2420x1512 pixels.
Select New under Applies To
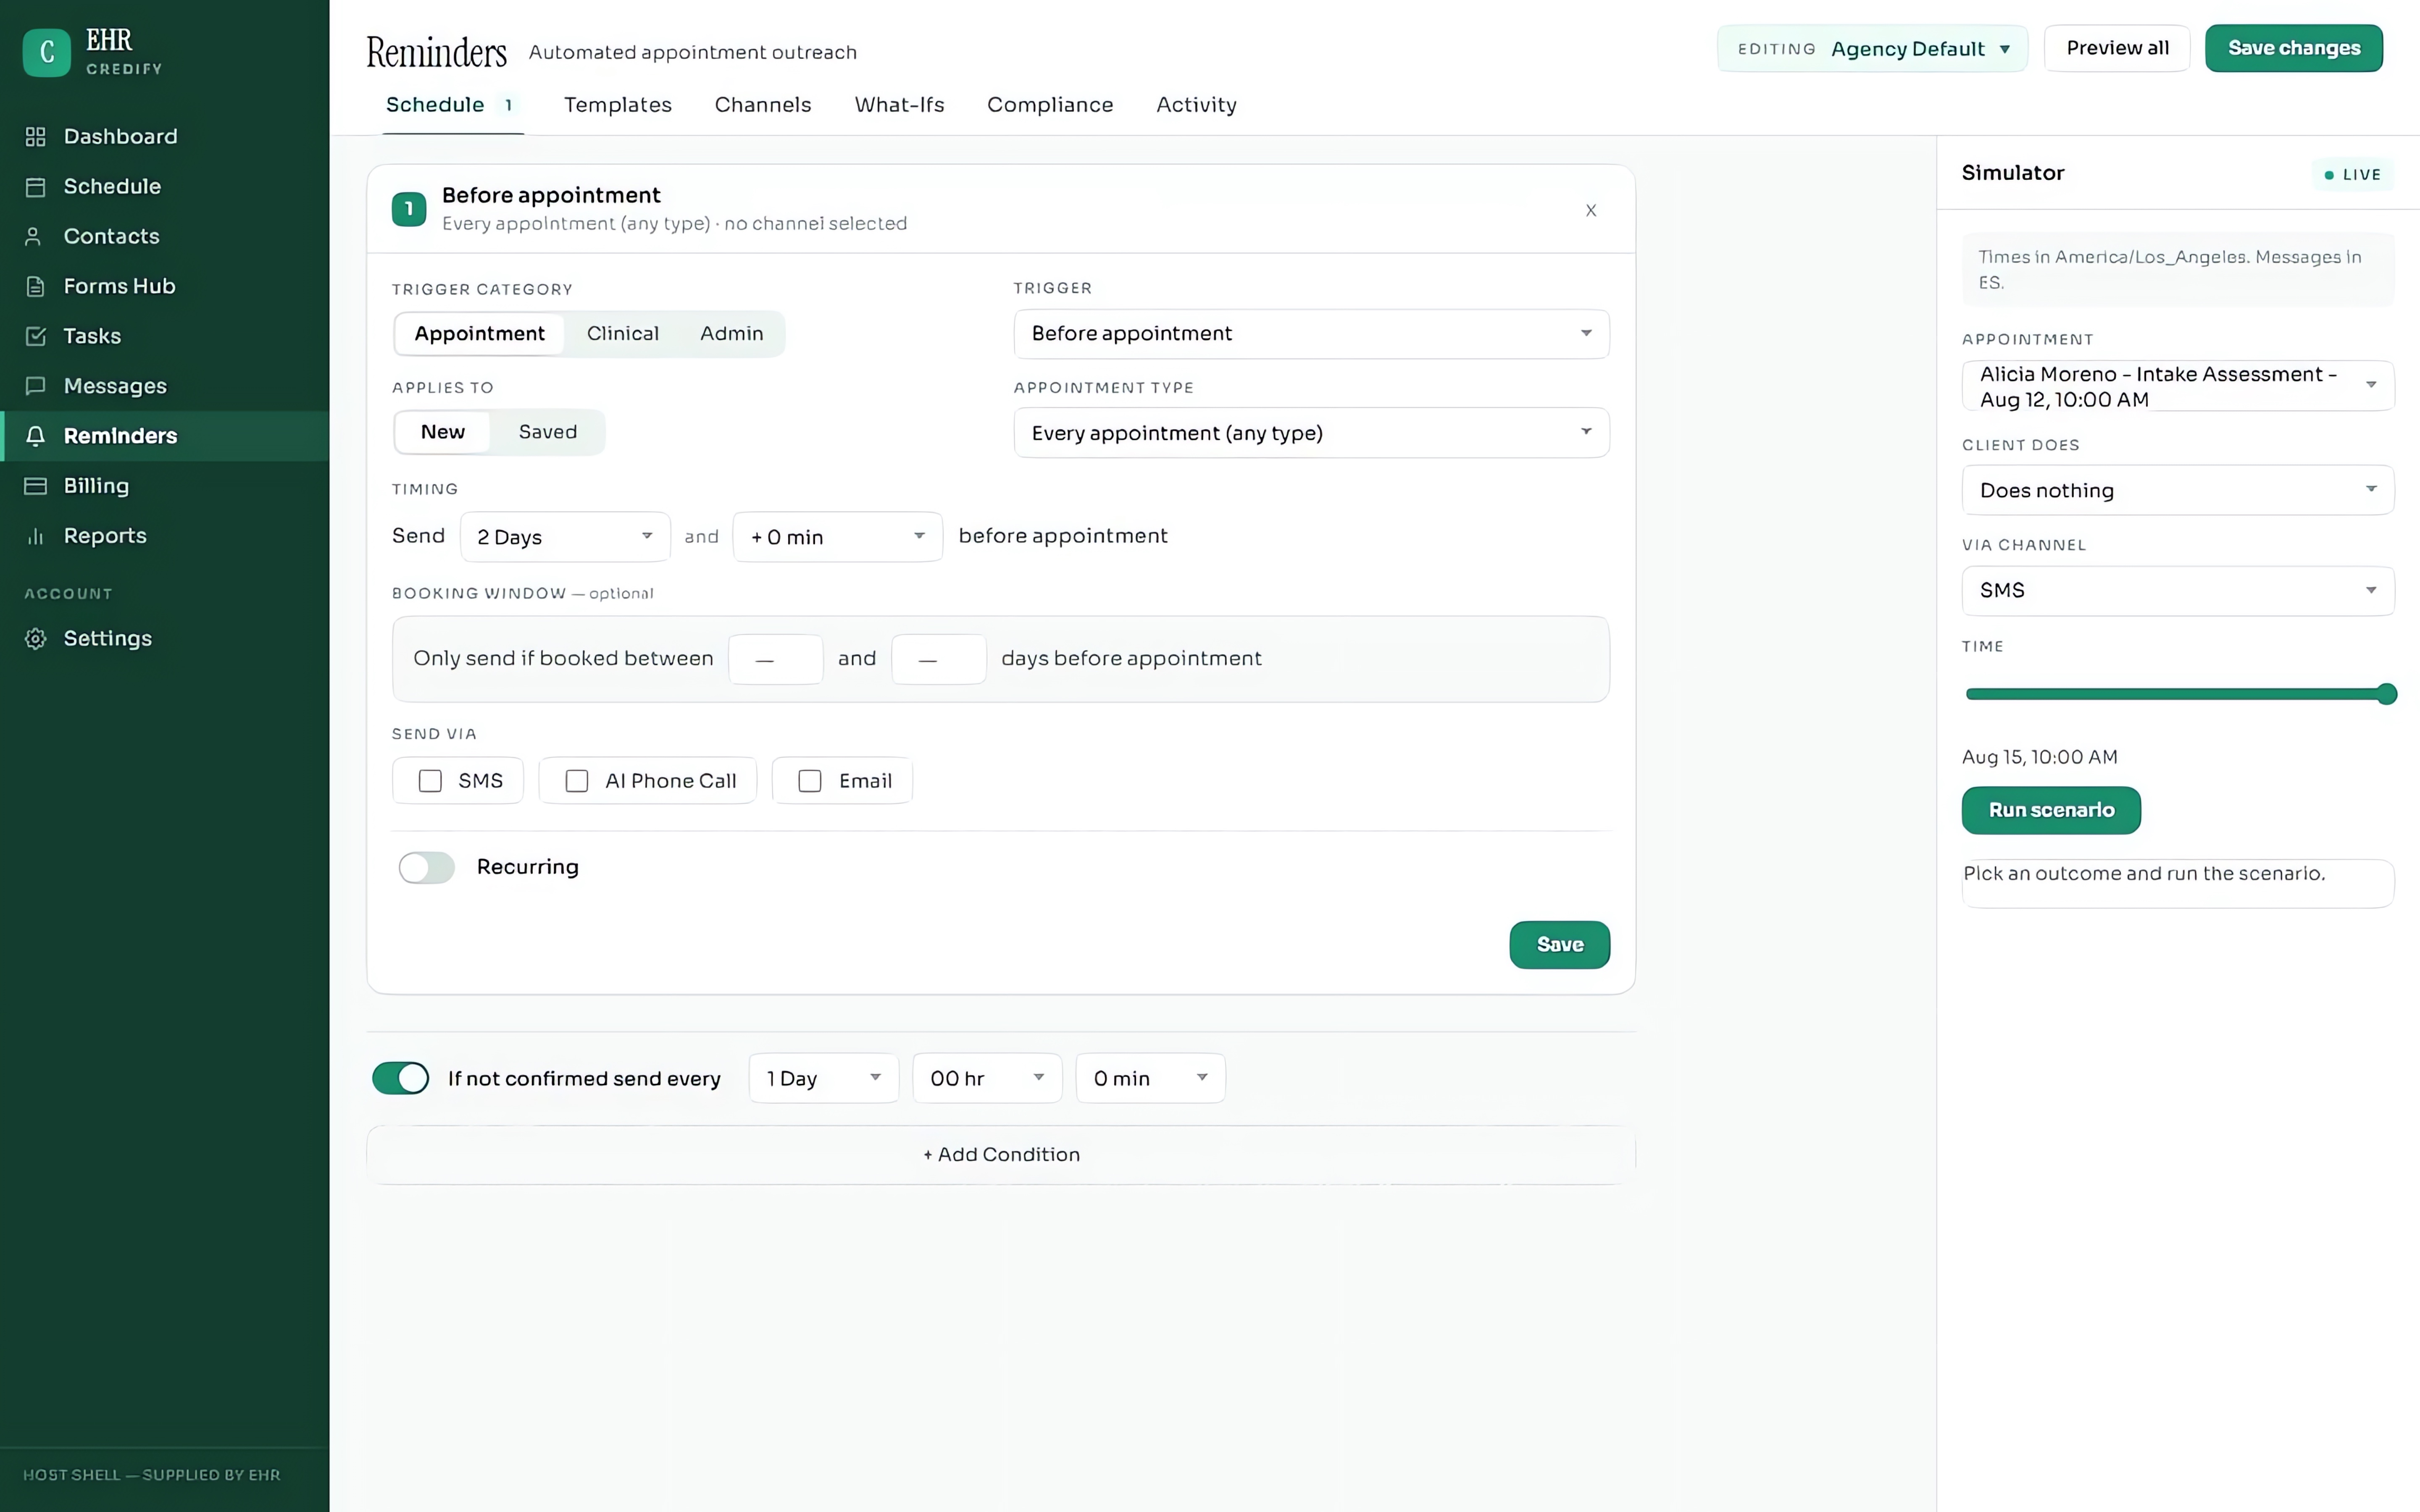443,432
